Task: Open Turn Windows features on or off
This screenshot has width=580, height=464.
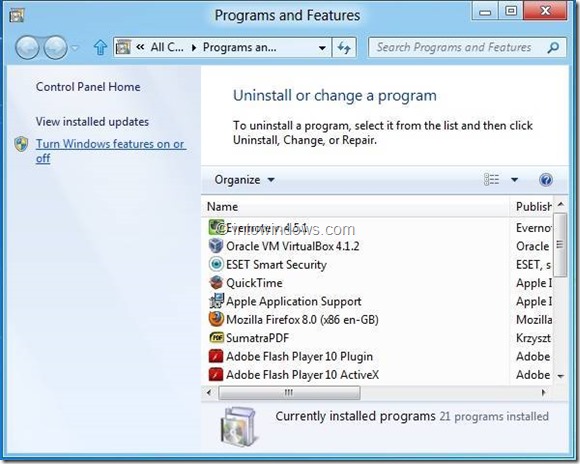Action: tap(111, 151)
